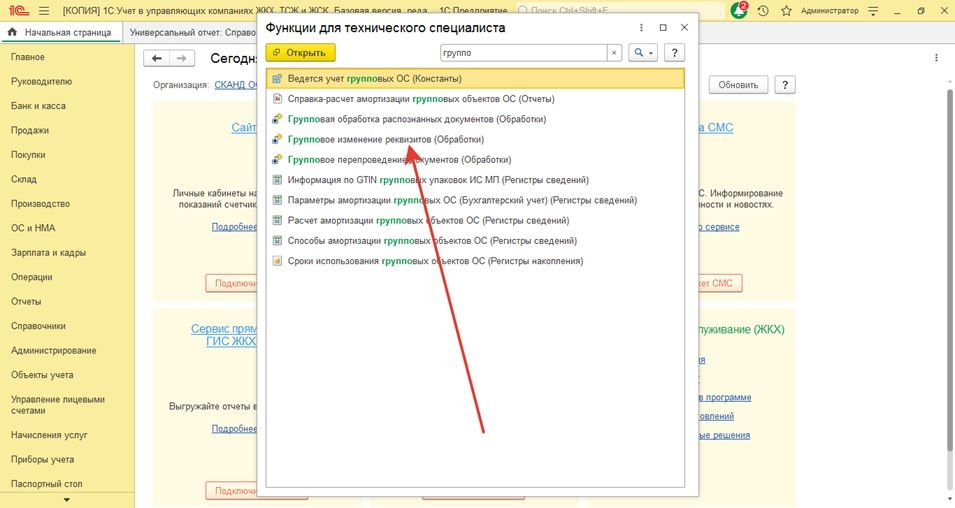This screenshot has height=508, width=955.
Task: Open the Справочники section
Action: [x=38, y=326]
